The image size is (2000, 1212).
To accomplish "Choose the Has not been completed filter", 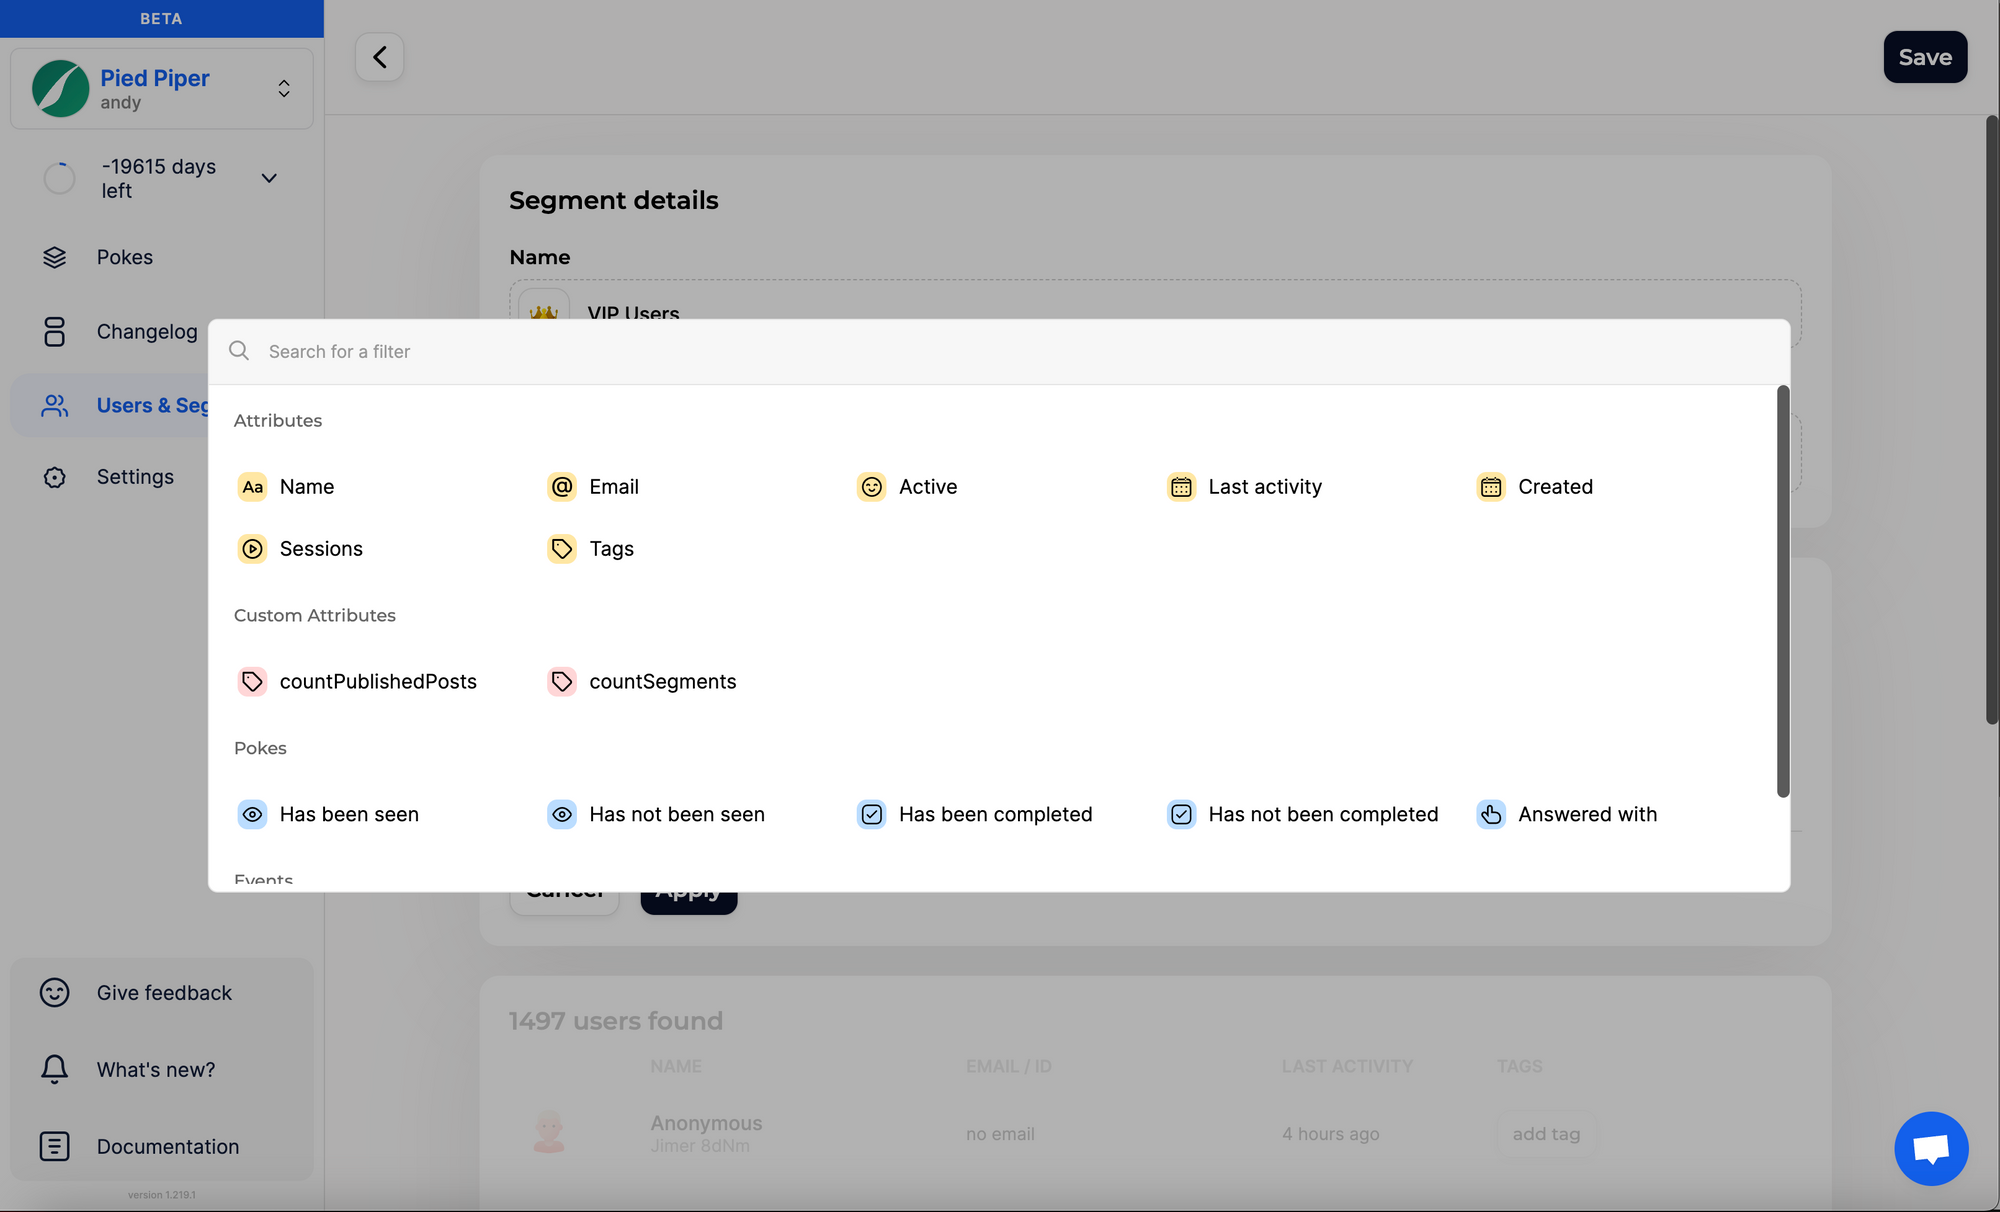I will pyautogui.click(x=1181, y=815).
